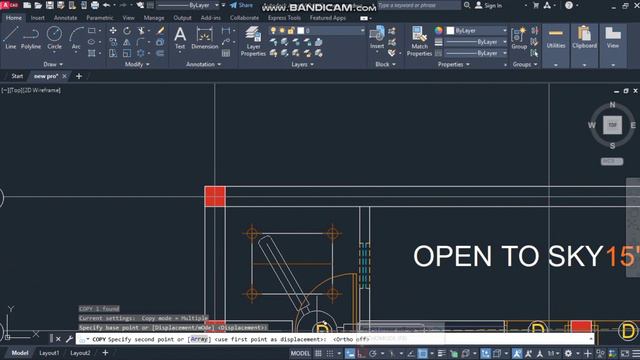
Task: Toggle drawing grid display in status bar
Action: [x=318, y=353]
